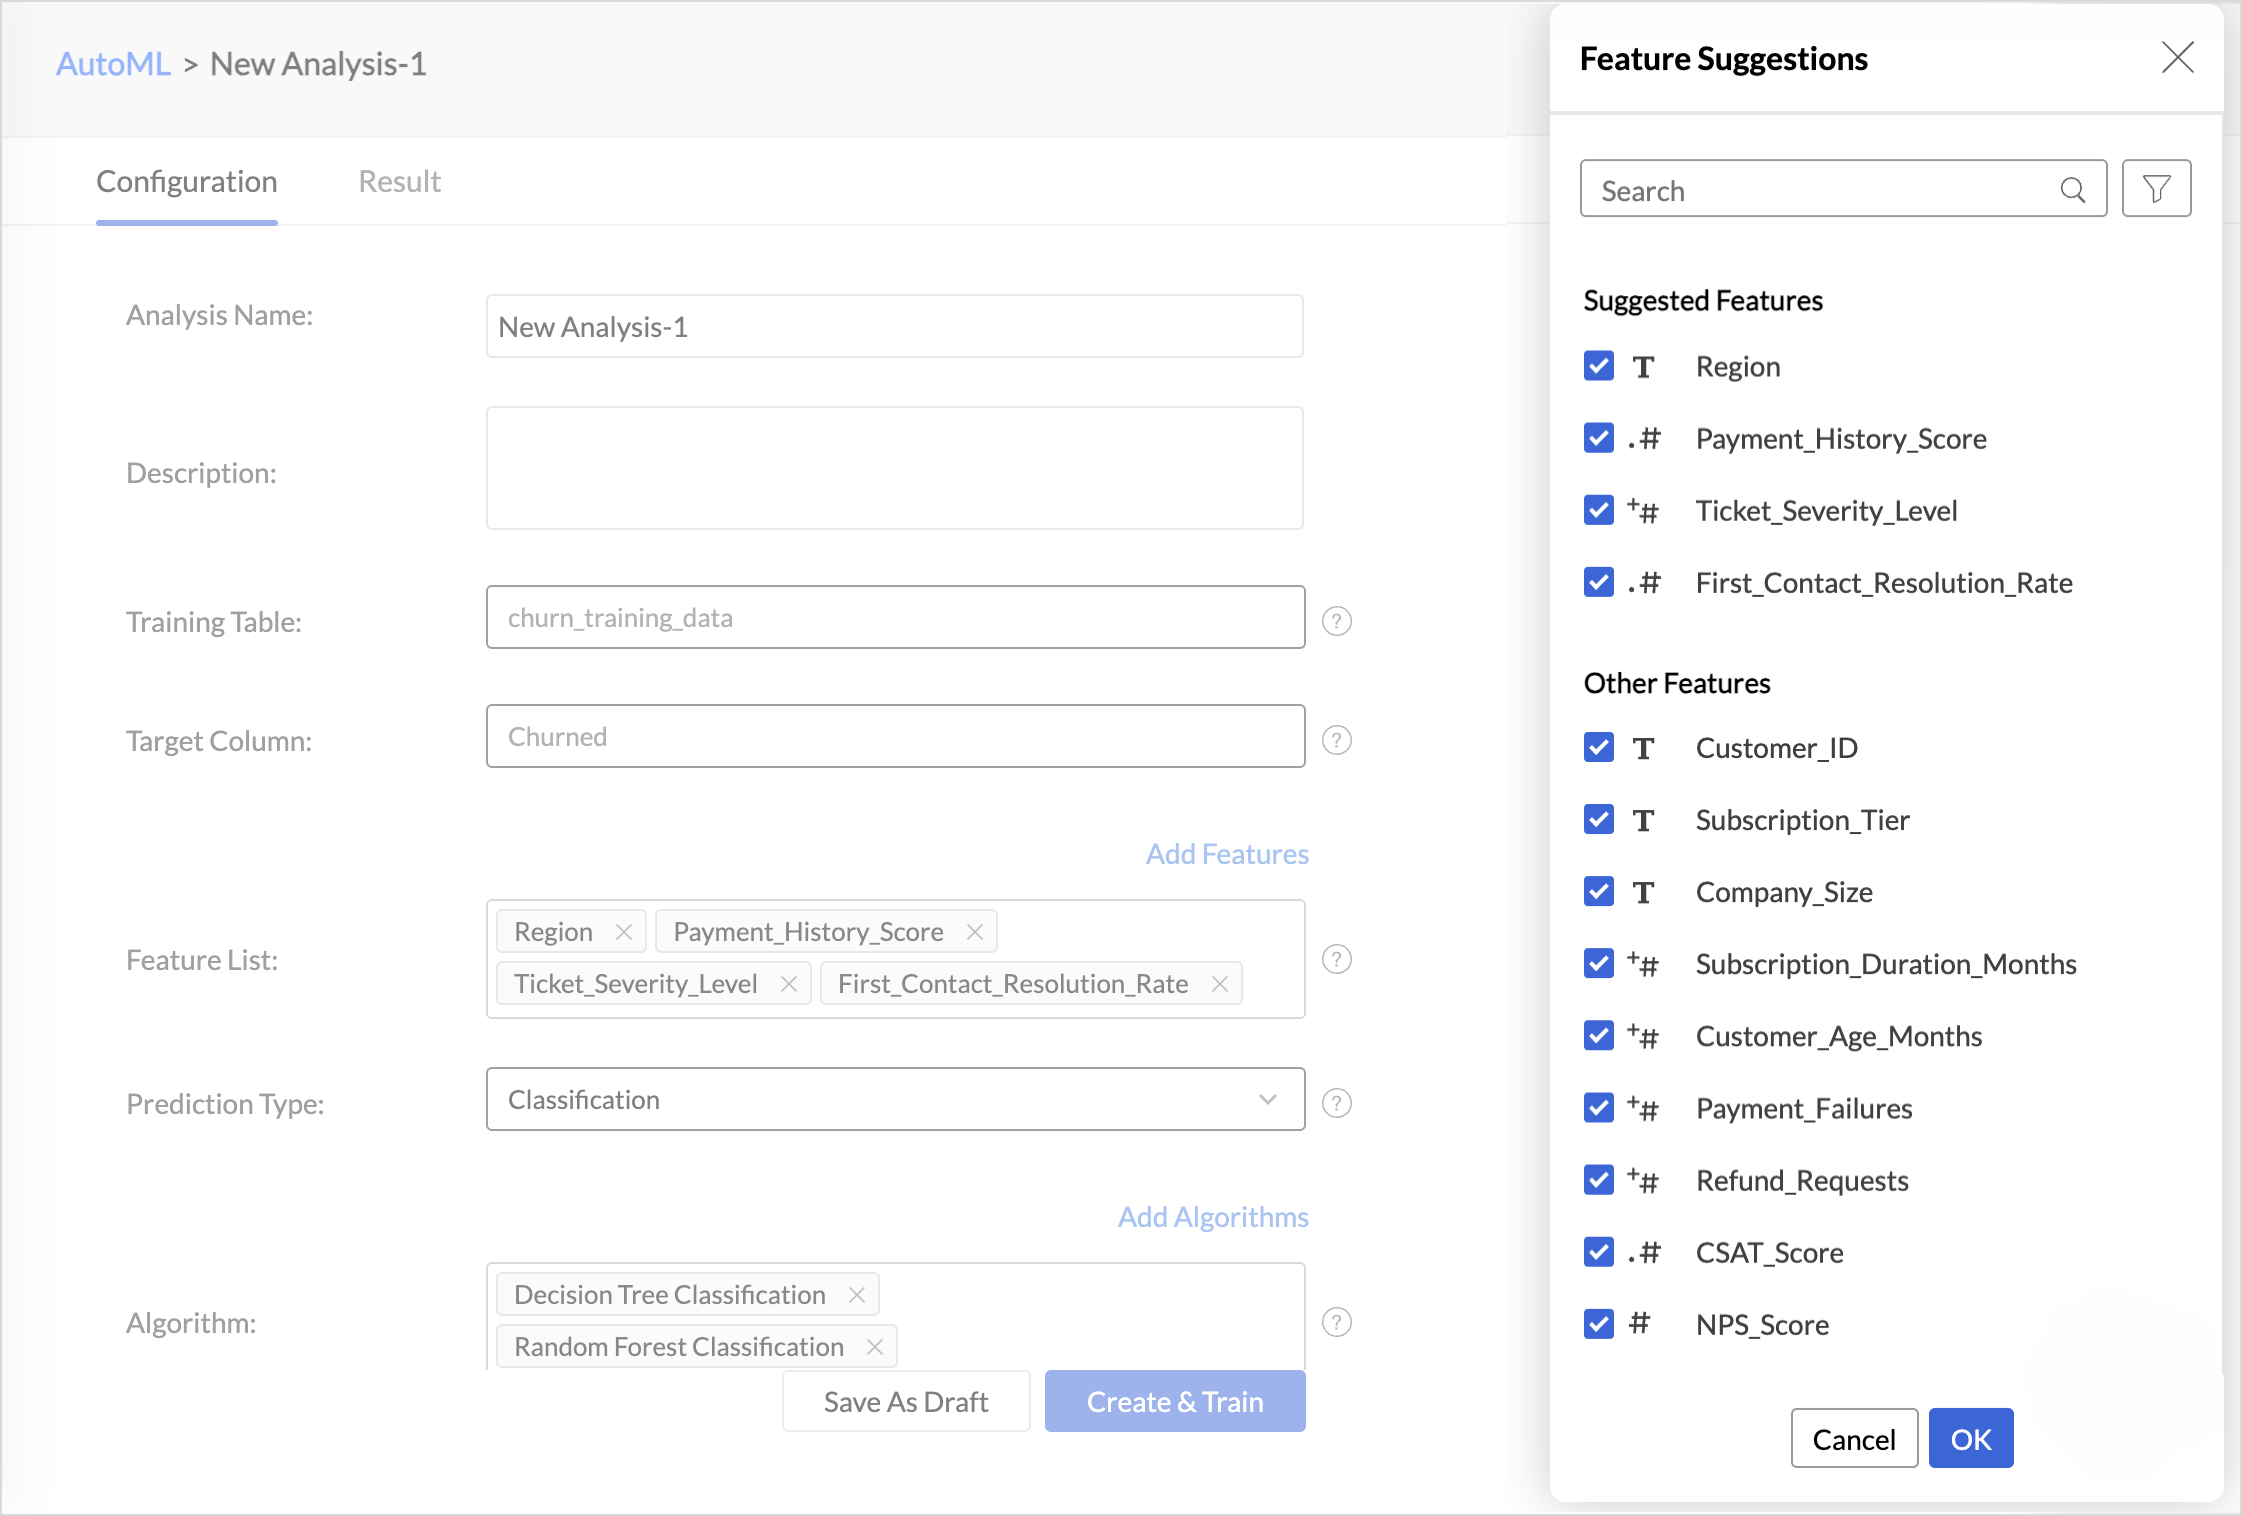Click help icon beside Training Table
Screen dimensions: 2242x1516
tap(1336, 621)
